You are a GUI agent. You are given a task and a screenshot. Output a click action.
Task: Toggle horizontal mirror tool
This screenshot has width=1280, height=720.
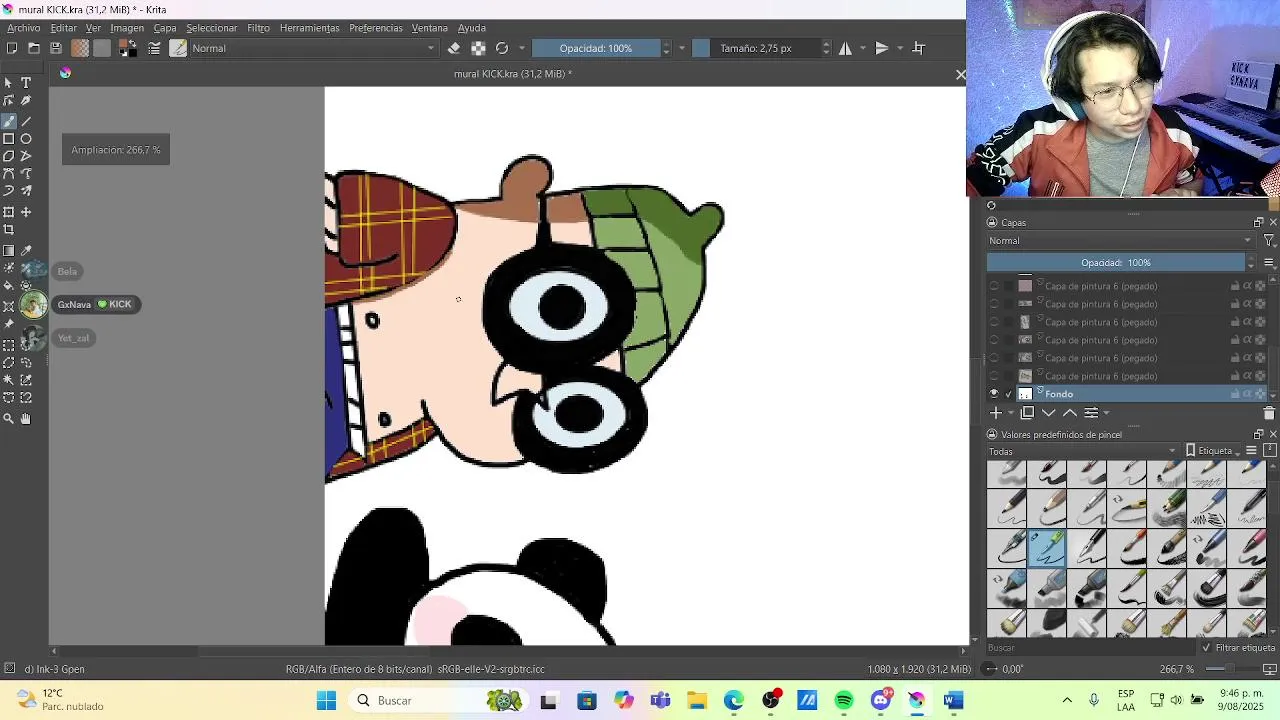point(845,48)
